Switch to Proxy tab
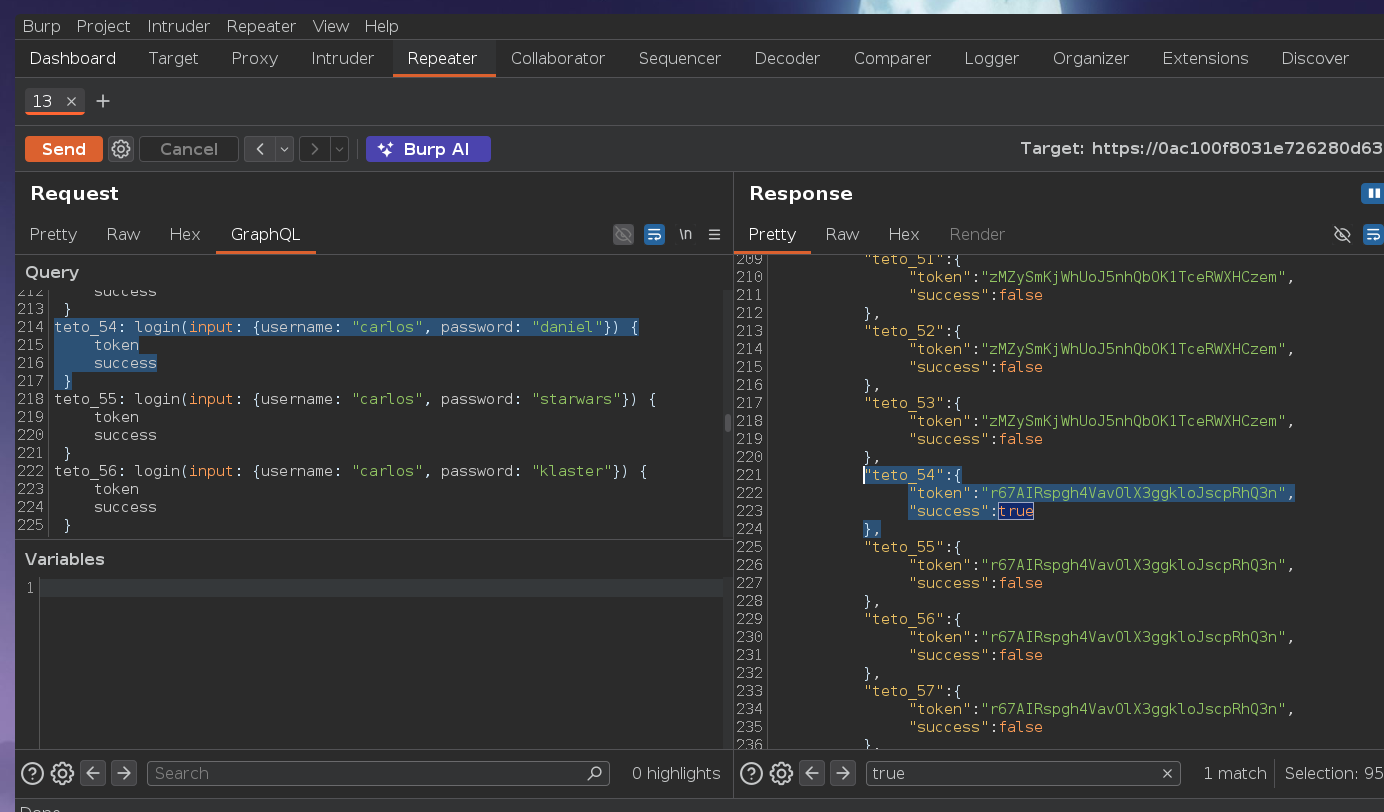The image size is (1384, 812). (255, 58)
